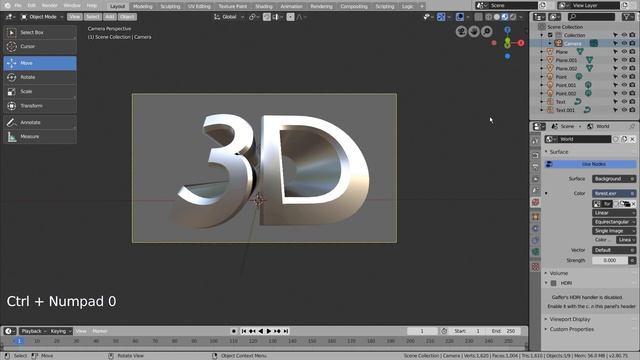Select the Cursor tool
The width and height of the screenshot is (640, 360).
(x=40, y=47)
